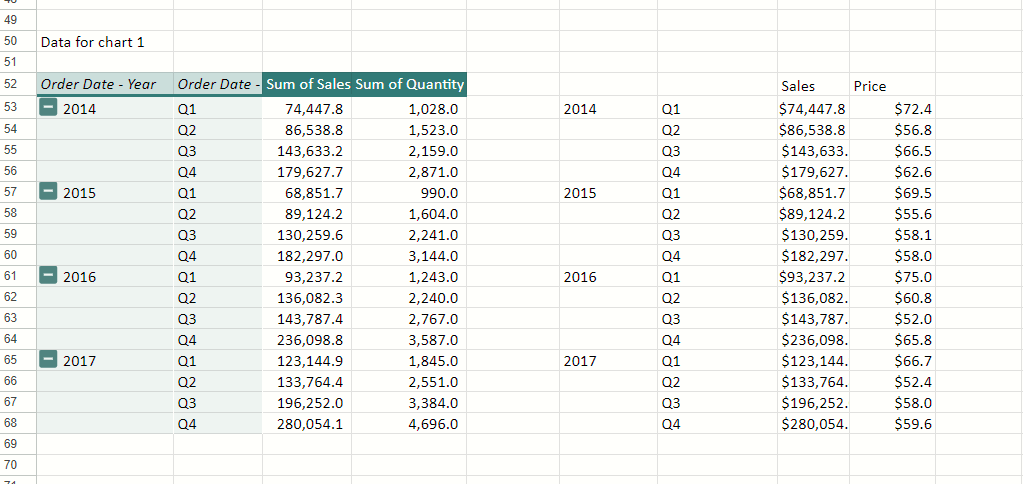Select cell with sales value 196,252.0
Viewport: 1023px width, 484px height.
[307, 402]
